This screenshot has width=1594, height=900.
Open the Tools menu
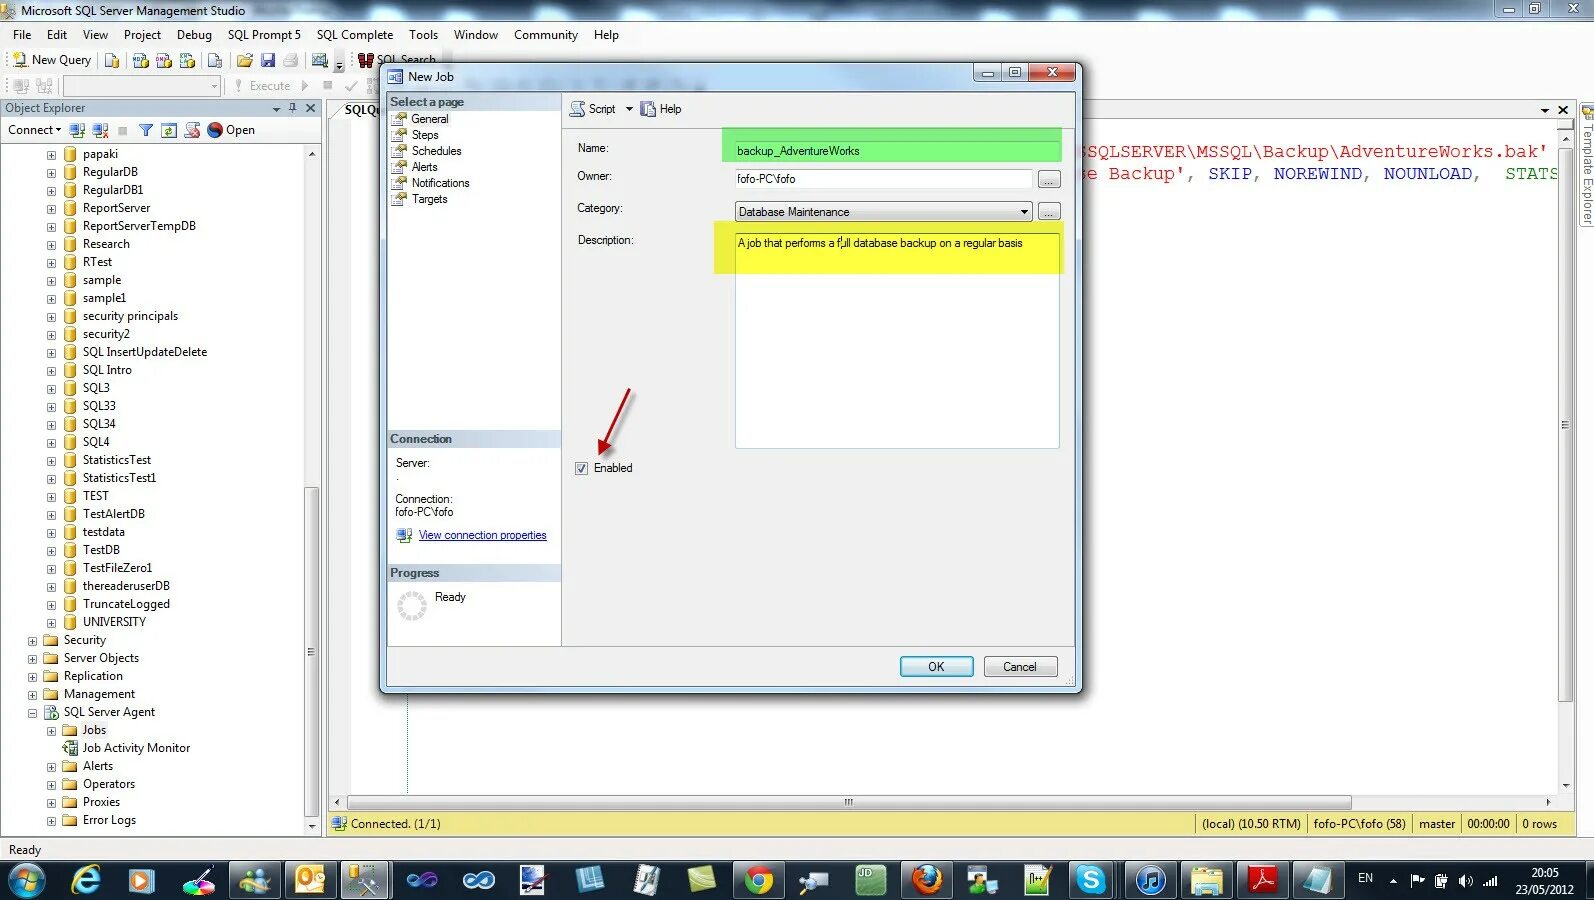click(423, 35)
